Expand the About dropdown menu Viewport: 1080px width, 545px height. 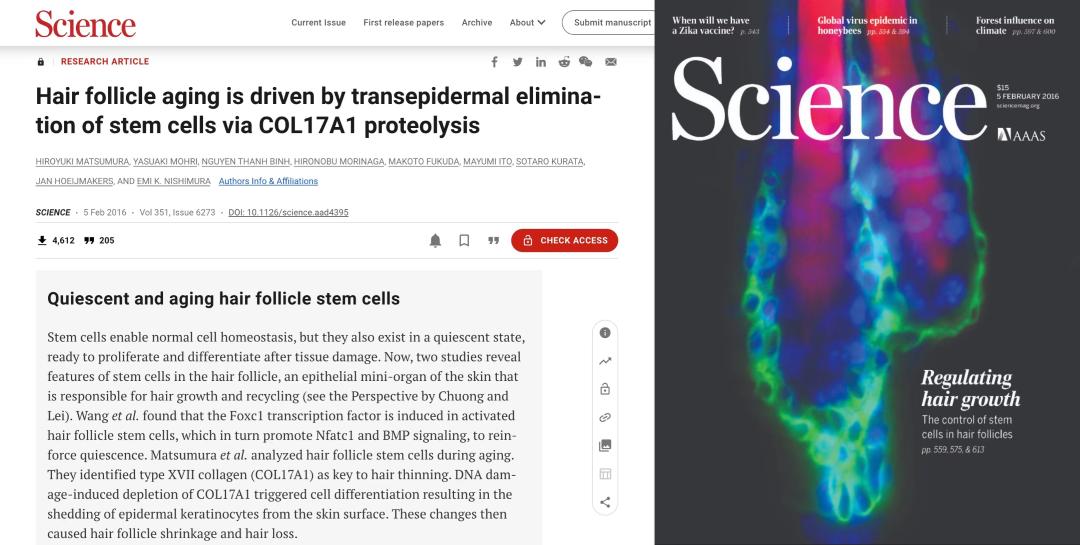tap(528, 23)
